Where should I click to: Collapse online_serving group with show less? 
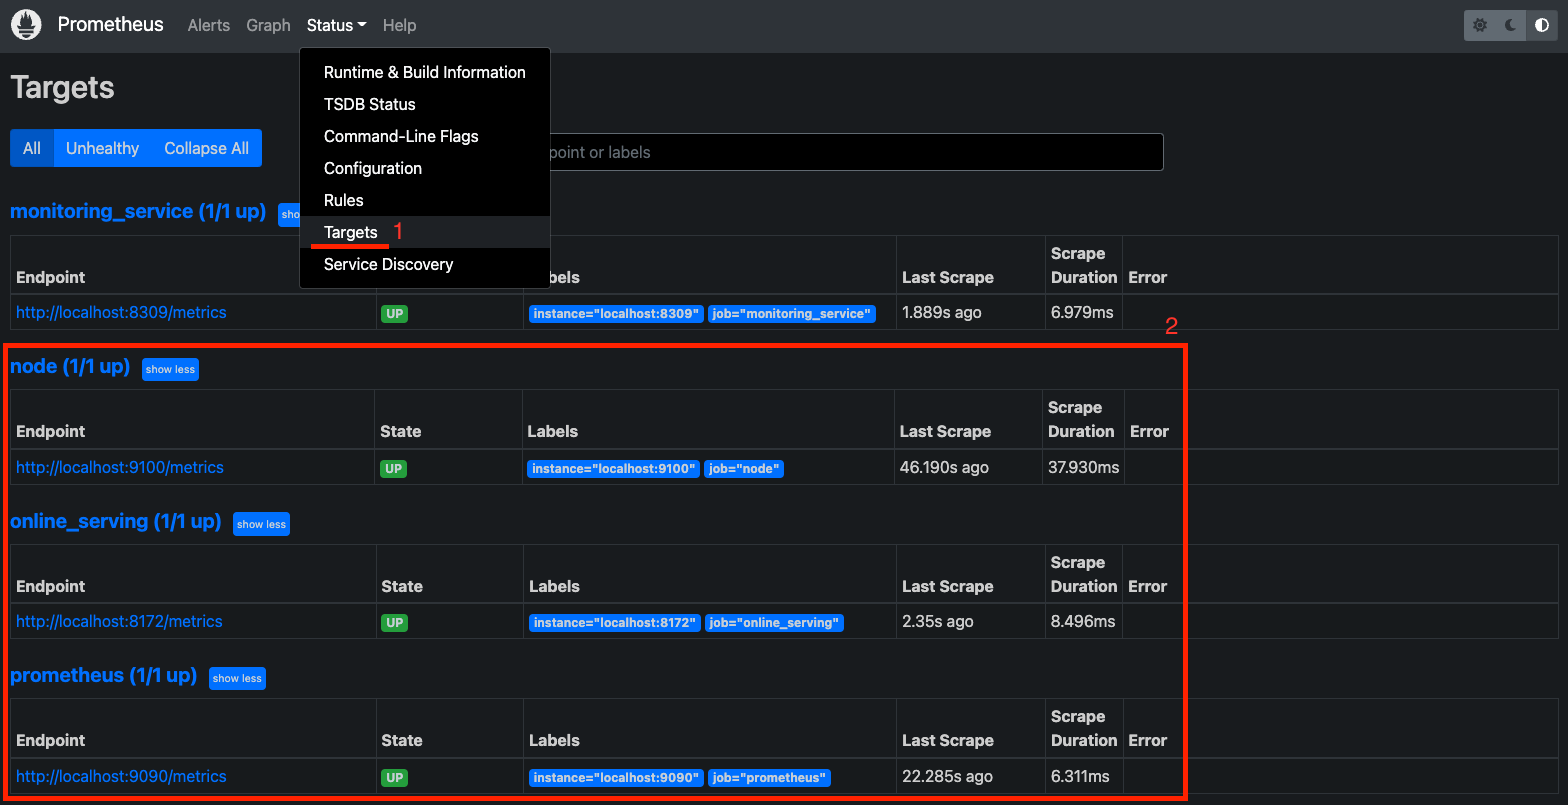[261, 524]
